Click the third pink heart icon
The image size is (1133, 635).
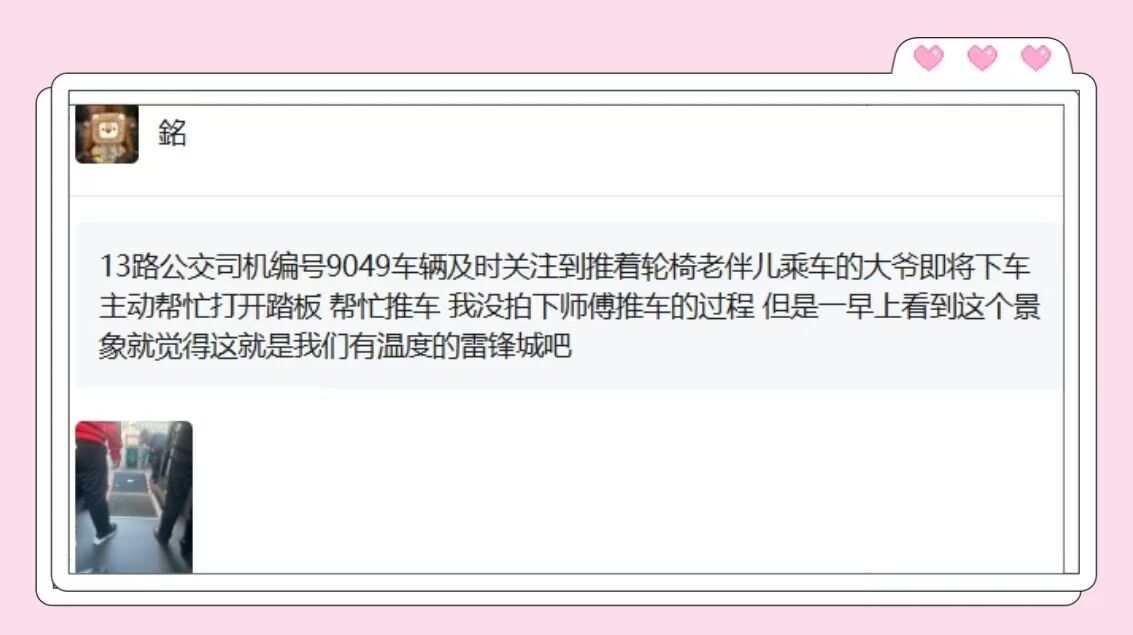[1035, 57]
